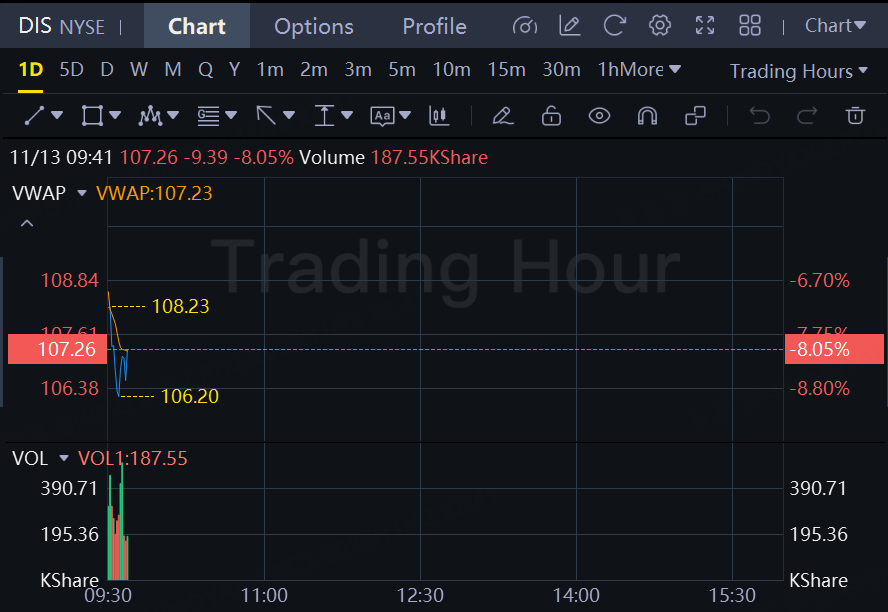Image resolution: width=888 pixels, height=612 pixels.
Task: Click the DIS NYSE ticker label
Action: (x=61, y=26)
